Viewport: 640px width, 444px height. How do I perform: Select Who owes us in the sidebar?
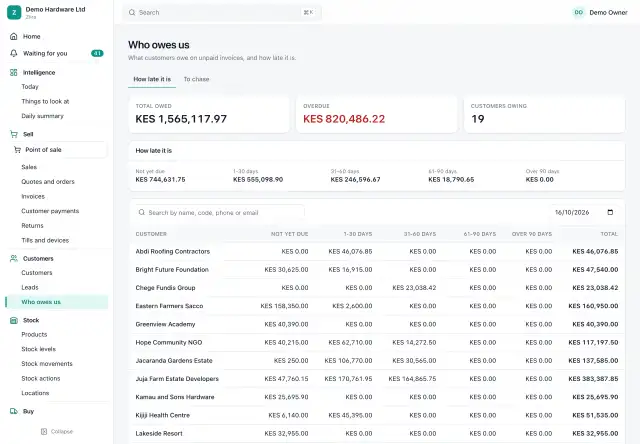57,302
